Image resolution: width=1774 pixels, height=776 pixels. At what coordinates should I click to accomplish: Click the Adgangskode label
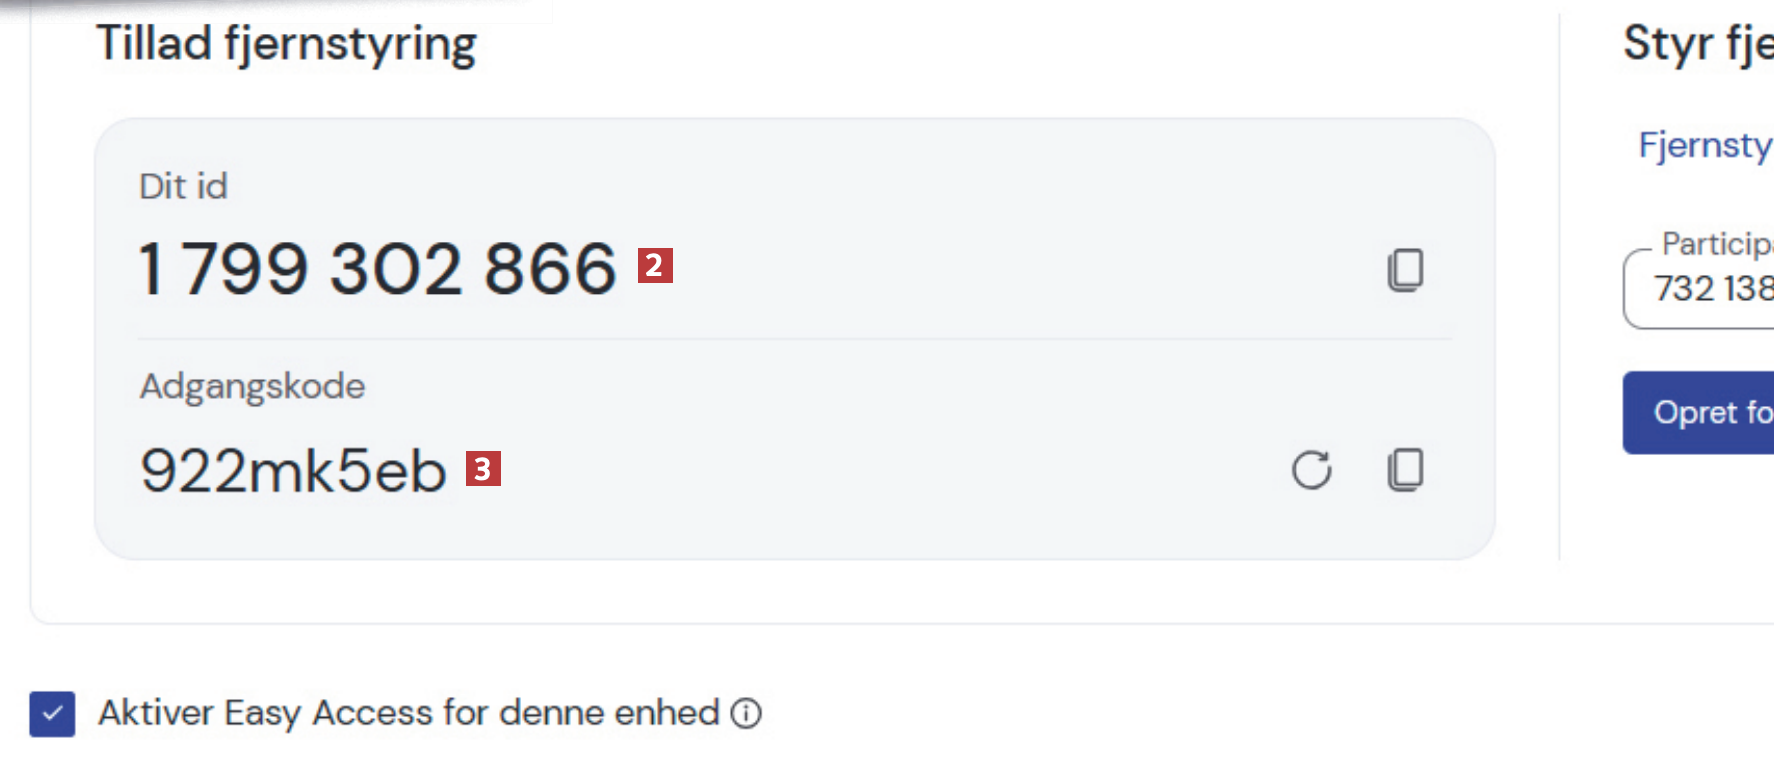(x=252, y=386)
